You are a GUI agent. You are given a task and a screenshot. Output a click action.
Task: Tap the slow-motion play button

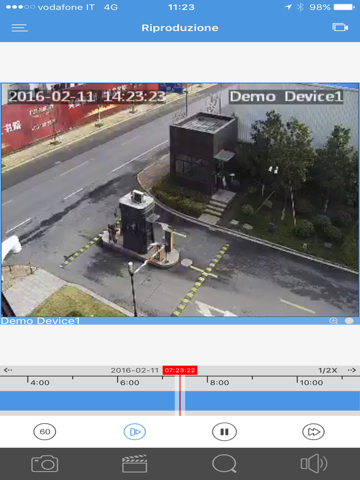[135, 432]
